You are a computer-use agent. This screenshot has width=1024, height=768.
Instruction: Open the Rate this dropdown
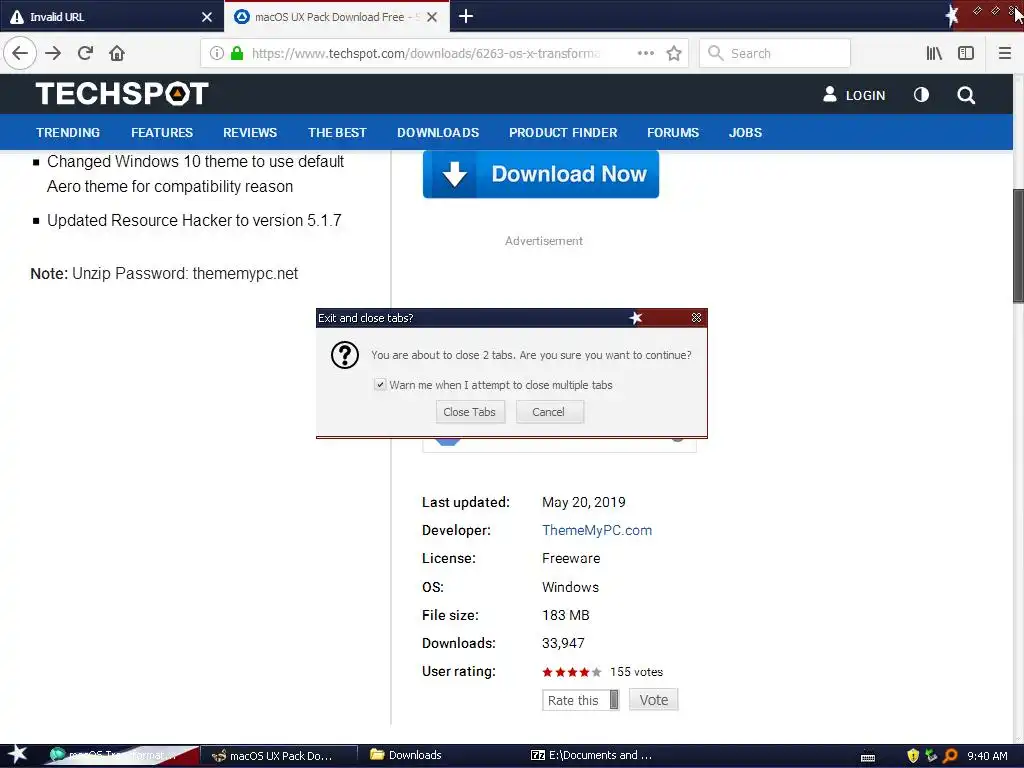(x=580, y=700)
